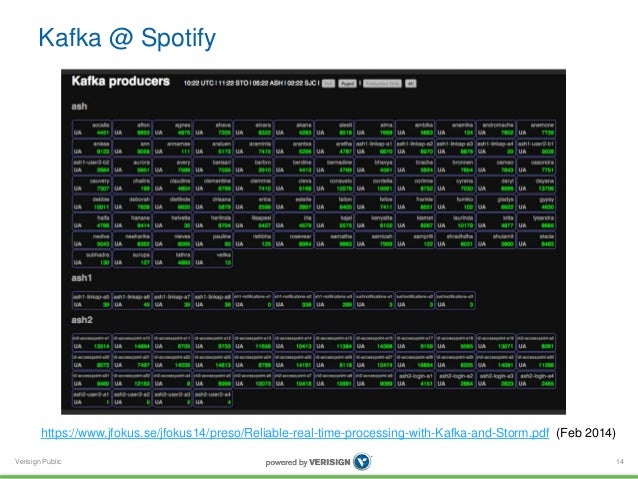
Task: Open the ash2-user2-a1 producer tile
Action: 92,398
